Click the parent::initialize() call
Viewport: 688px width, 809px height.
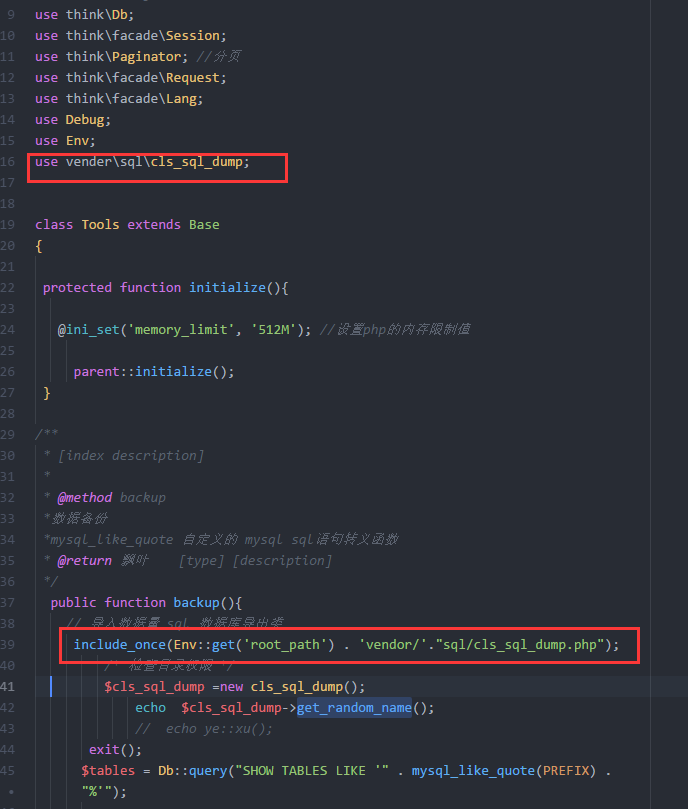tap(154, 371)
